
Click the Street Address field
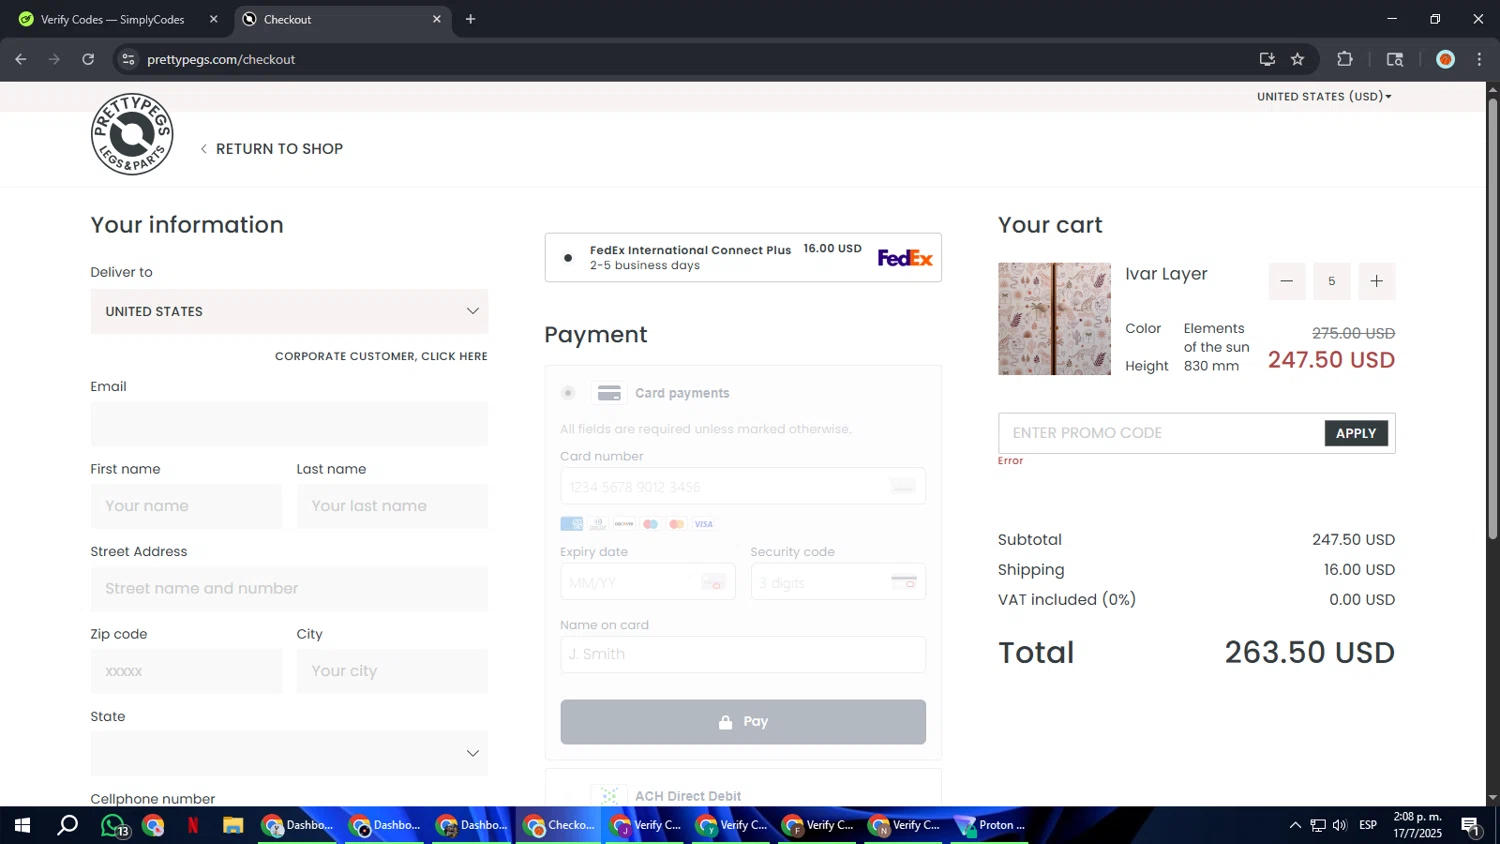click(289, 589)
